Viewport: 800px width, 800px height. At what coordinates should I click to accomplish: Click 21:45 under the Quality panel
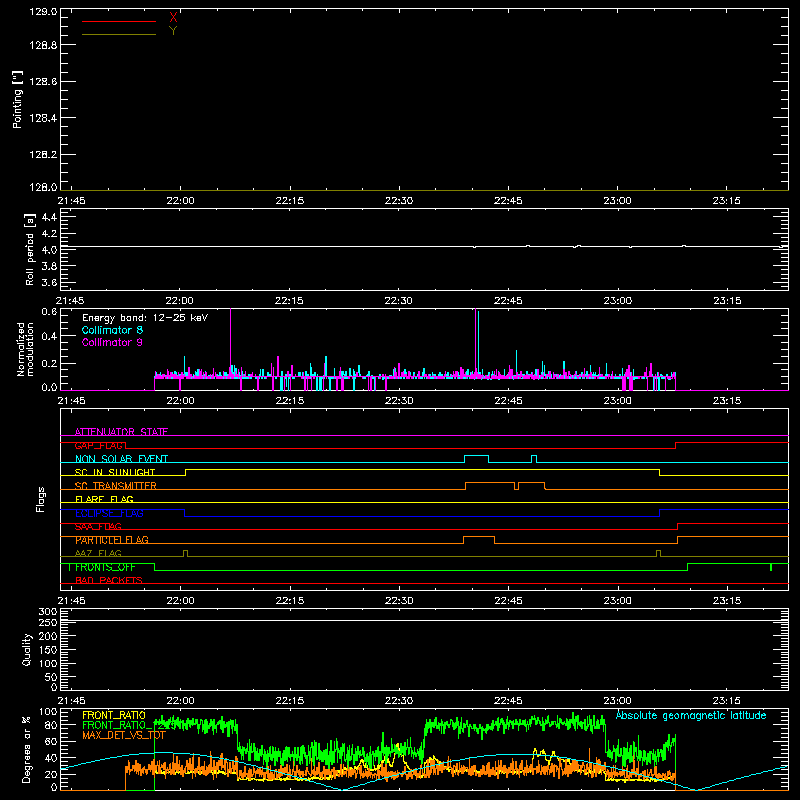71,701
